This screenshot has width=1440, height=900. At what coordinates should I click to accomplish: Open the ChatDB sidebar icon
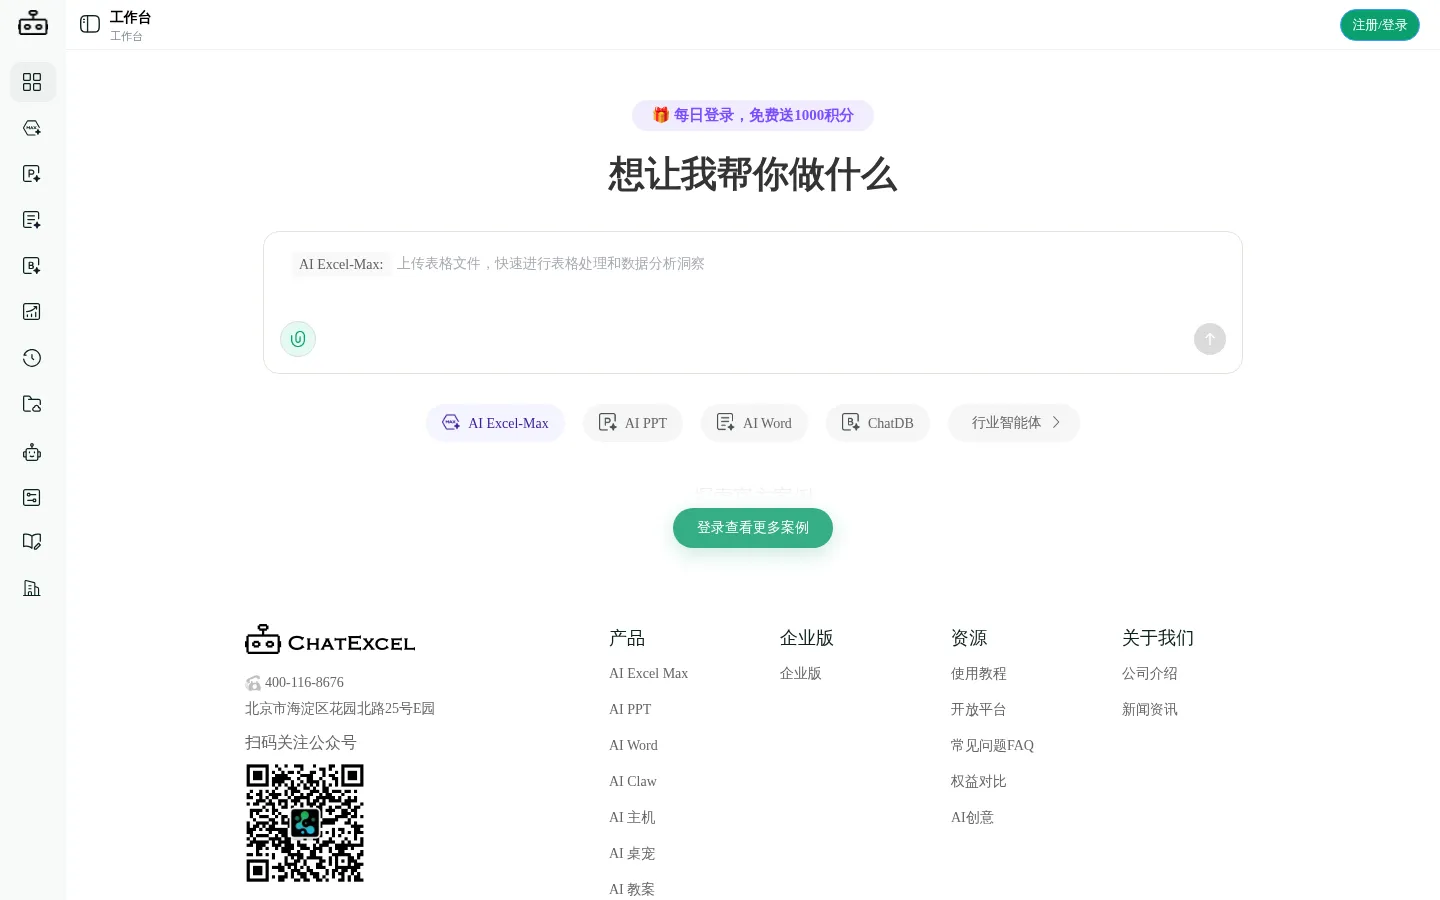32,266
